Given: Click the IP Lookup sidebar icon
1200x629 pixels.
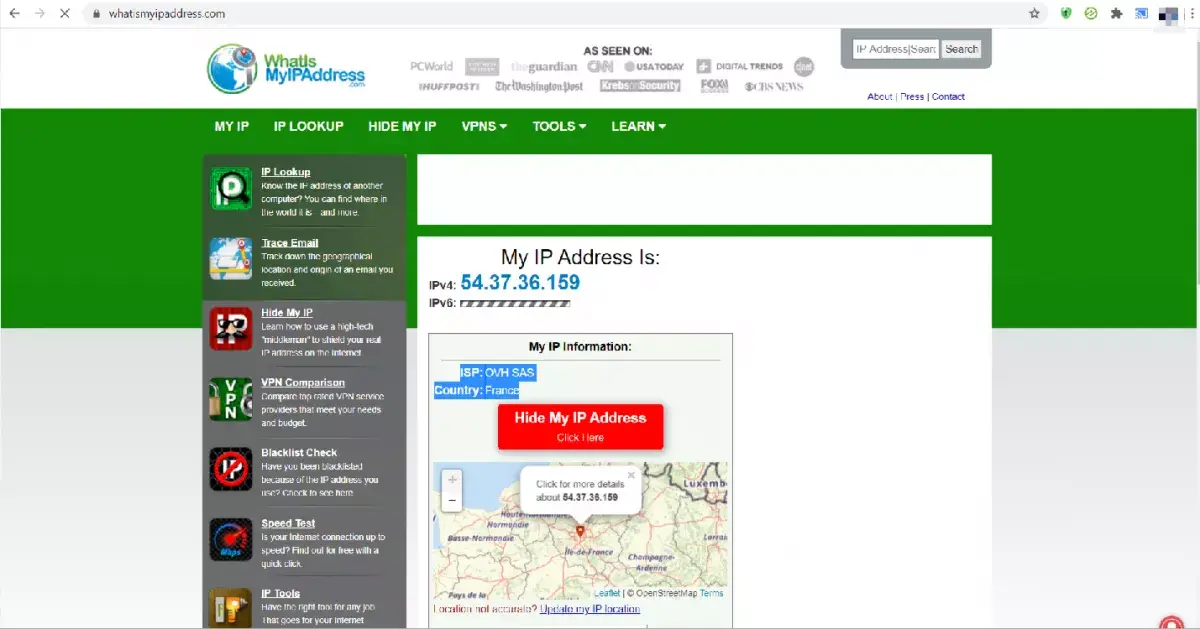Looking at the screenshot, I should click(x=231, y=189).
